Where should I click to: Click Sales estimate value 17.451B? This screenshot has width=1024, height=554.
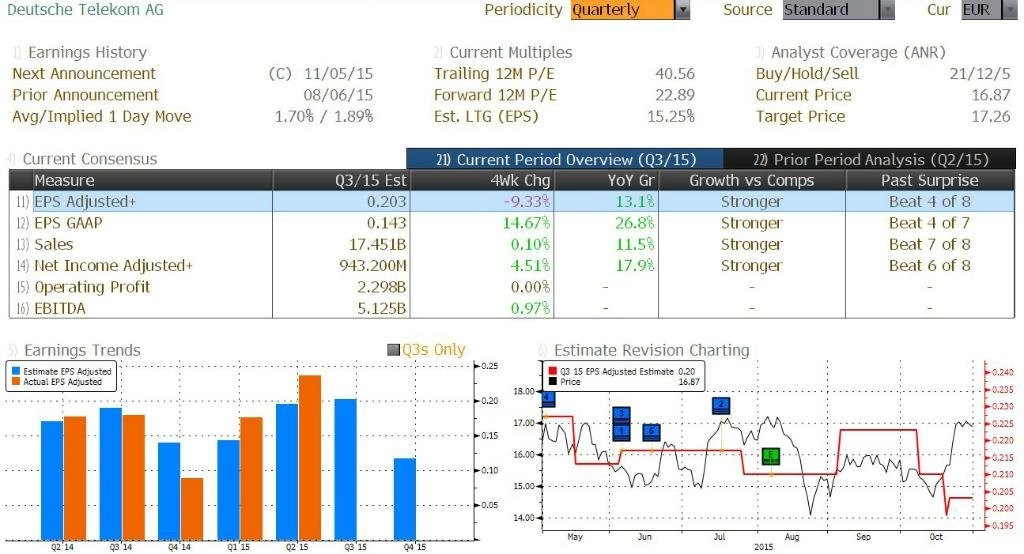(x=377, y=244)
